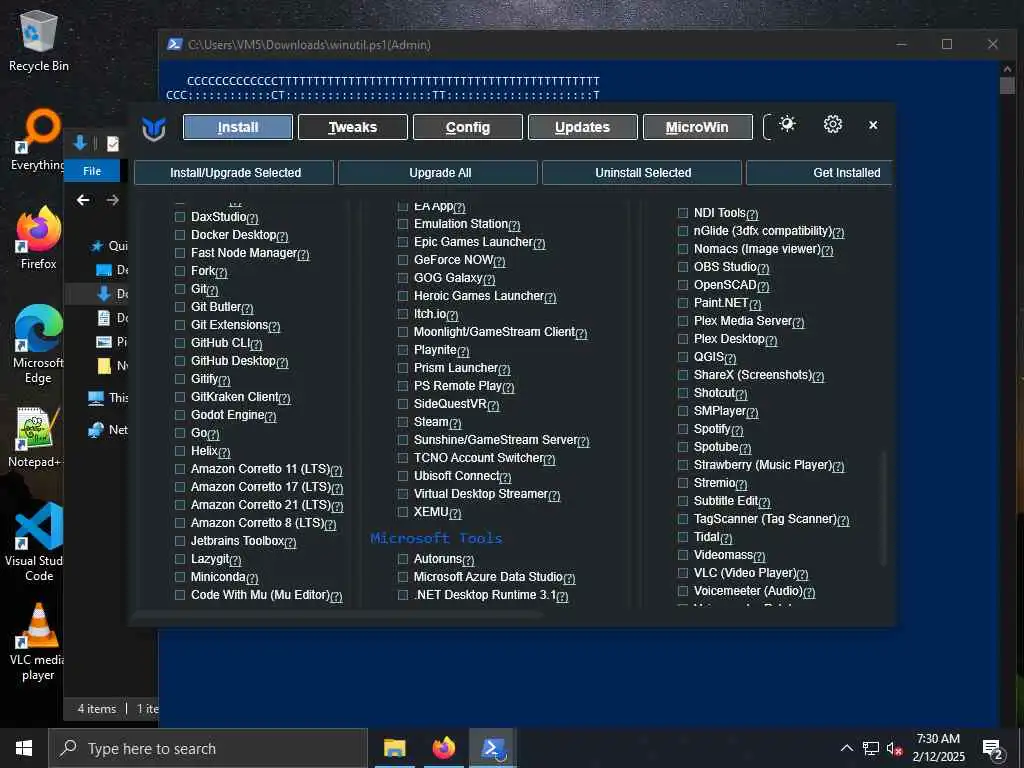This screenshot has height=768, width=1024.
Task: Click the Steam info (?) link
Action: coord(455,424)
